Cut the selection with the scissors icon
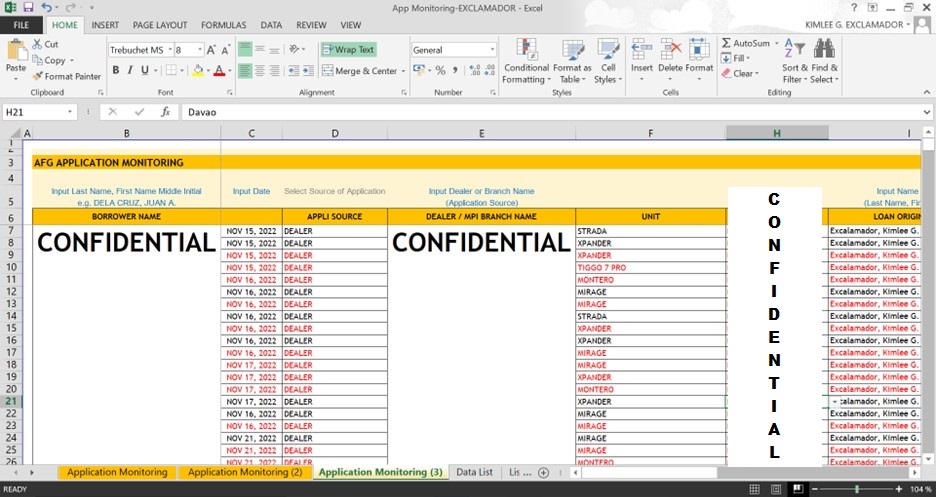 point(38,44)
